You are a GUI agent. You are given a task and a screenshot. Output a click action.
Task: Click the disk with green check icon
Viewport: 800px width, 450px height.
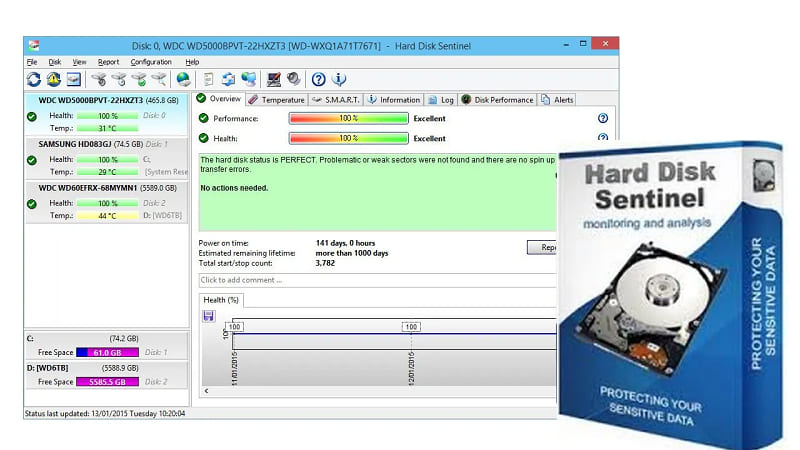pos(139,79)
